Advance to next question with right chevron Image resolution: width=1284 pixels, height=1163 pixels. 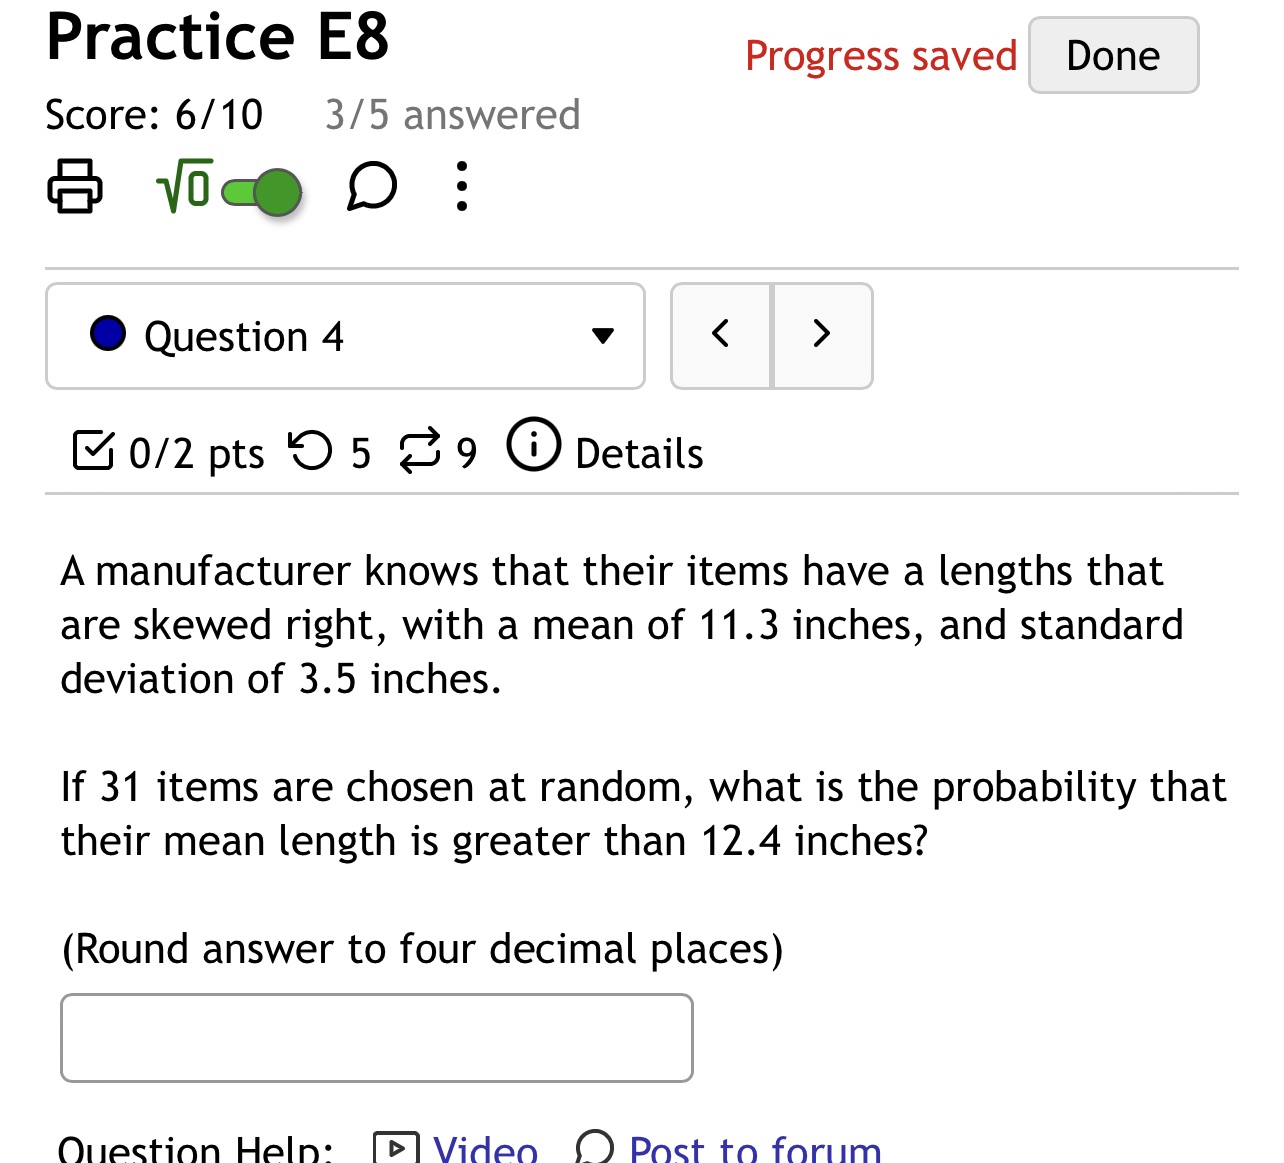click(822, 336)
